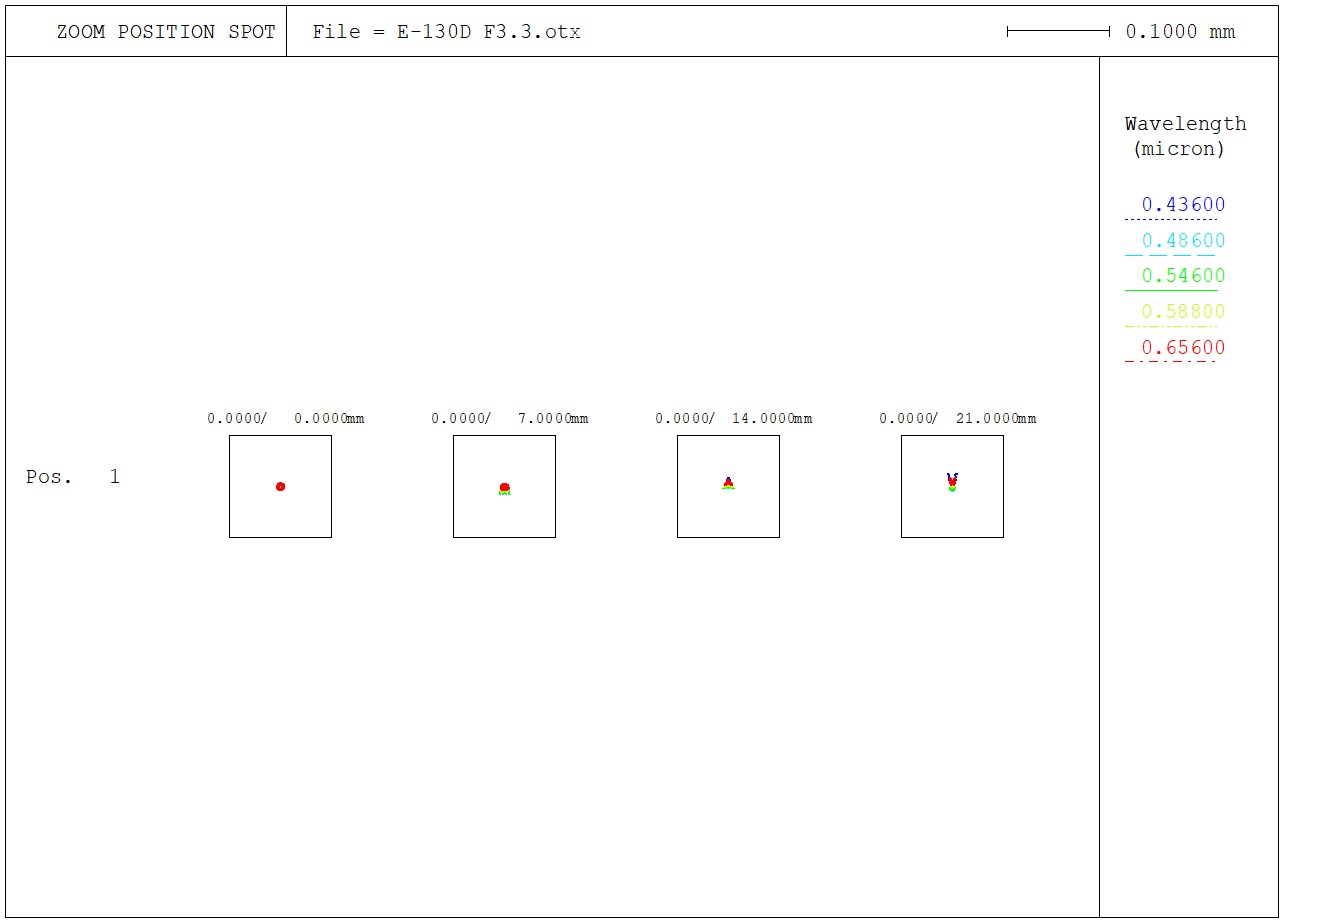Click the Pos. 1 row label
This screenshot has width=1332, height=922.
click(72, 477)
